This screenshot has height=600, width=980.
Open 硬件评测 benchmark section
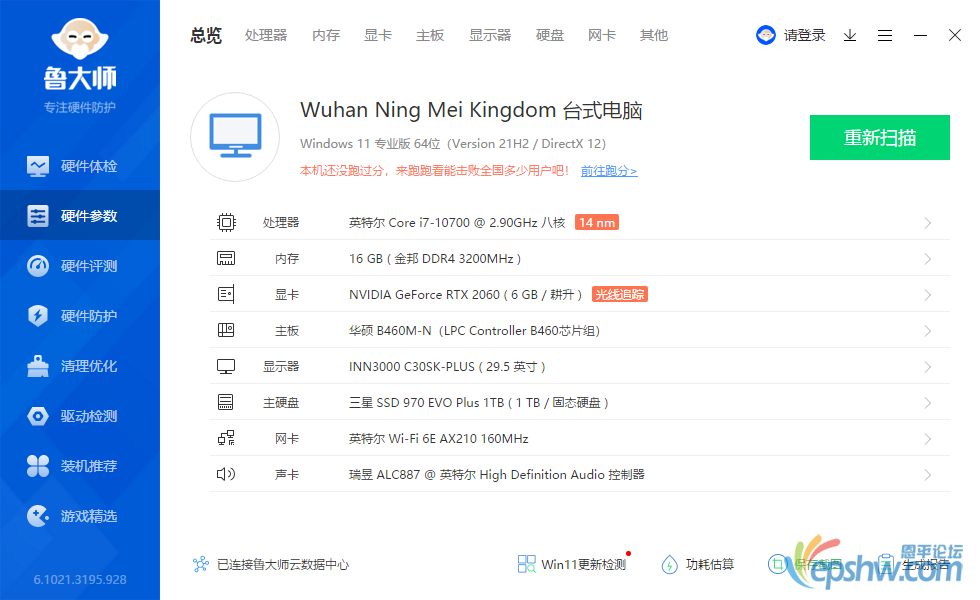tap(80, 266)
